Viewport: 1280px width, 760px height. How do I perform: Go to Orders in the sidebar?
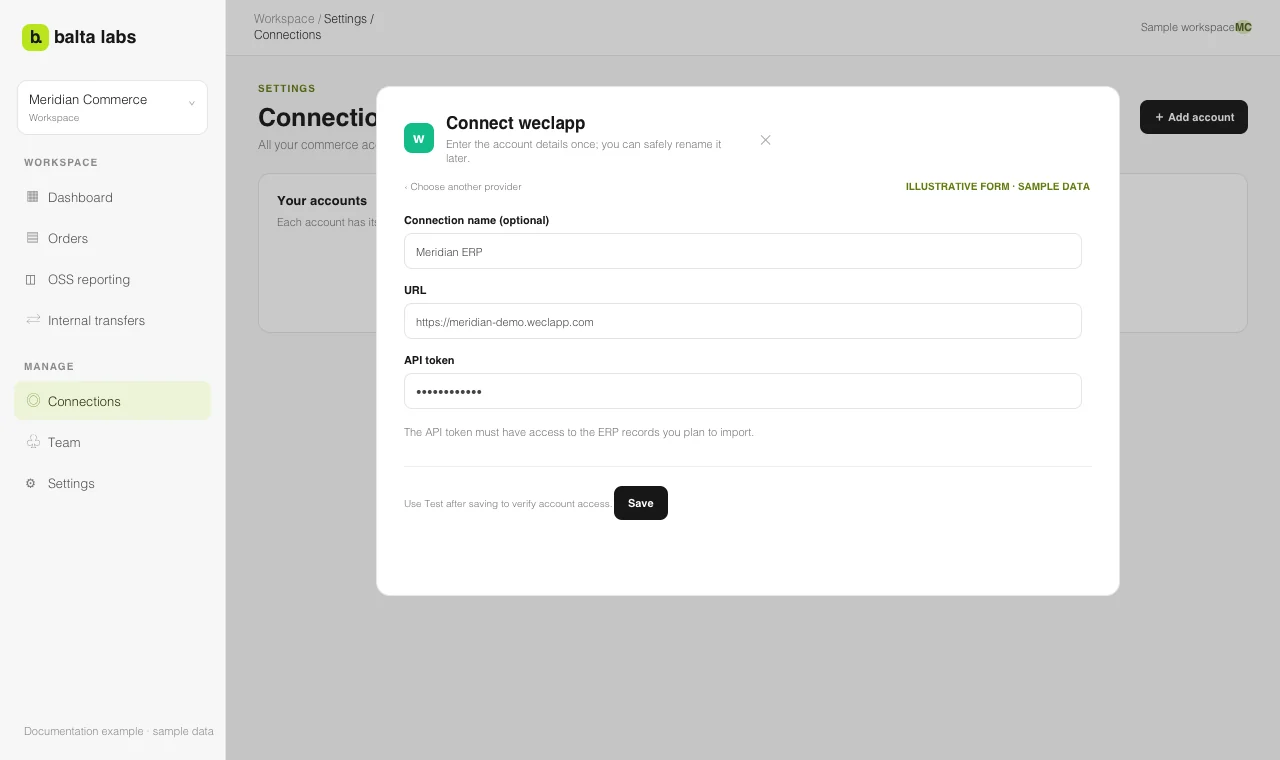click(x=112, y=238)
